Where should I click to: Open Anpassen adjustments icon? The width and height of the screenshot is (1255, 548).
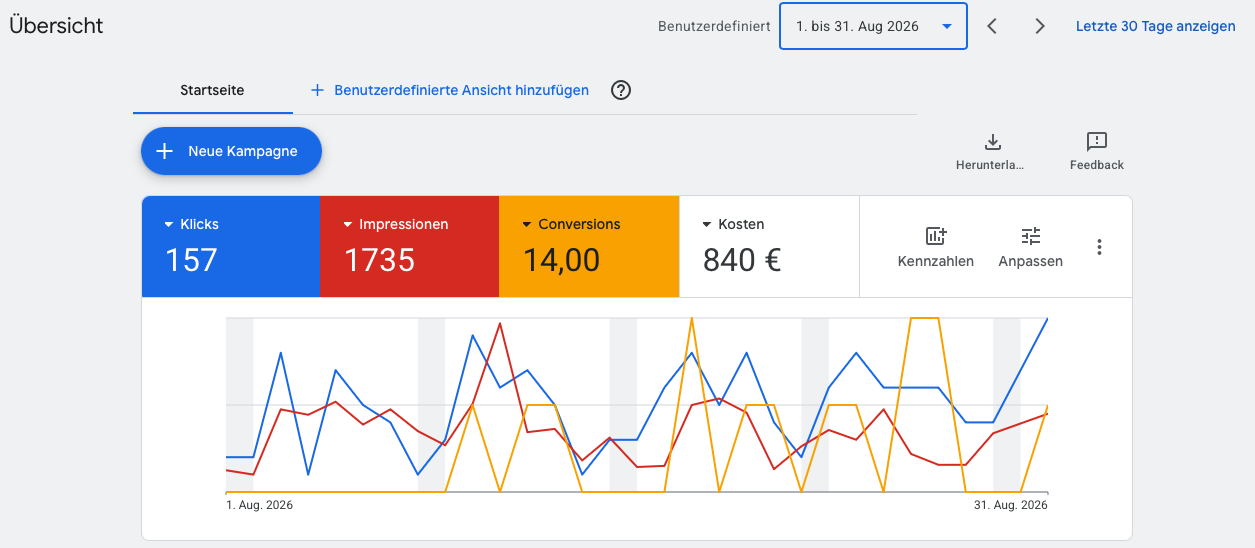[1031, 236]
